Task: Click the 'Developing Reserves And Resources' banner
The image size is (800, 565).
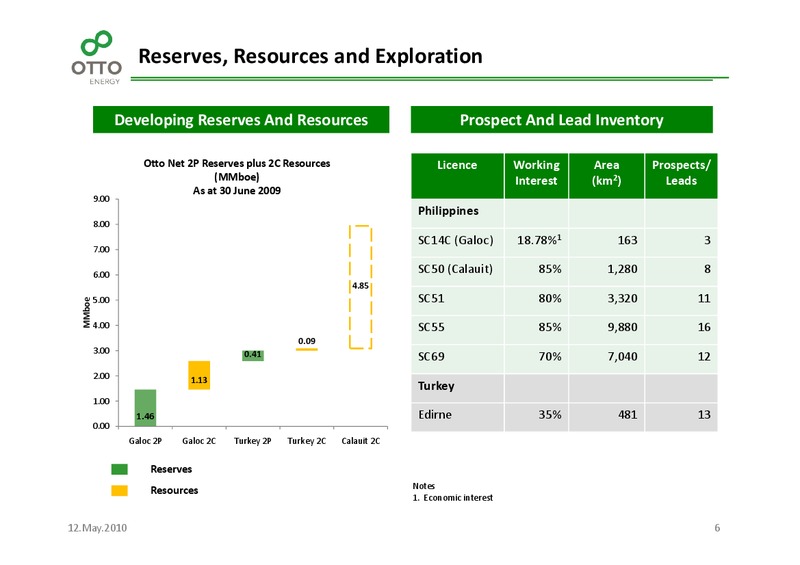Action: point(241,120)
